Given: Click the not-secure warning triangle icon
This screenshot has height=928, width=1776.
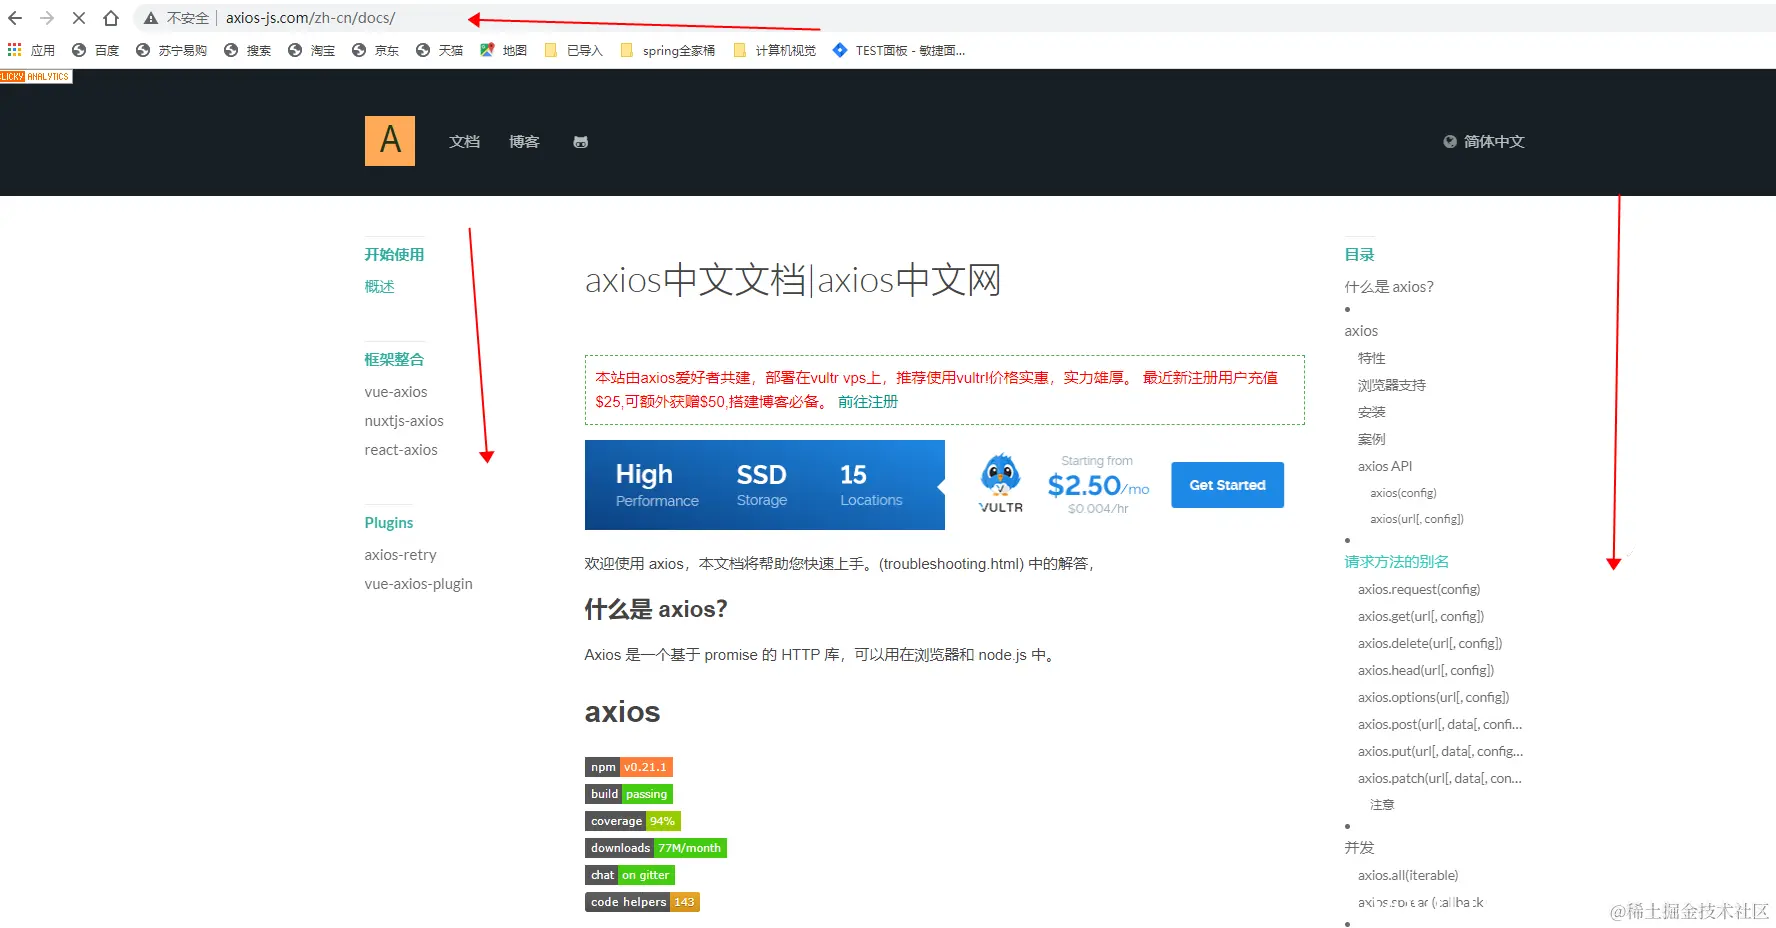Looking at the screenshot, I should [x=151, y=18].
